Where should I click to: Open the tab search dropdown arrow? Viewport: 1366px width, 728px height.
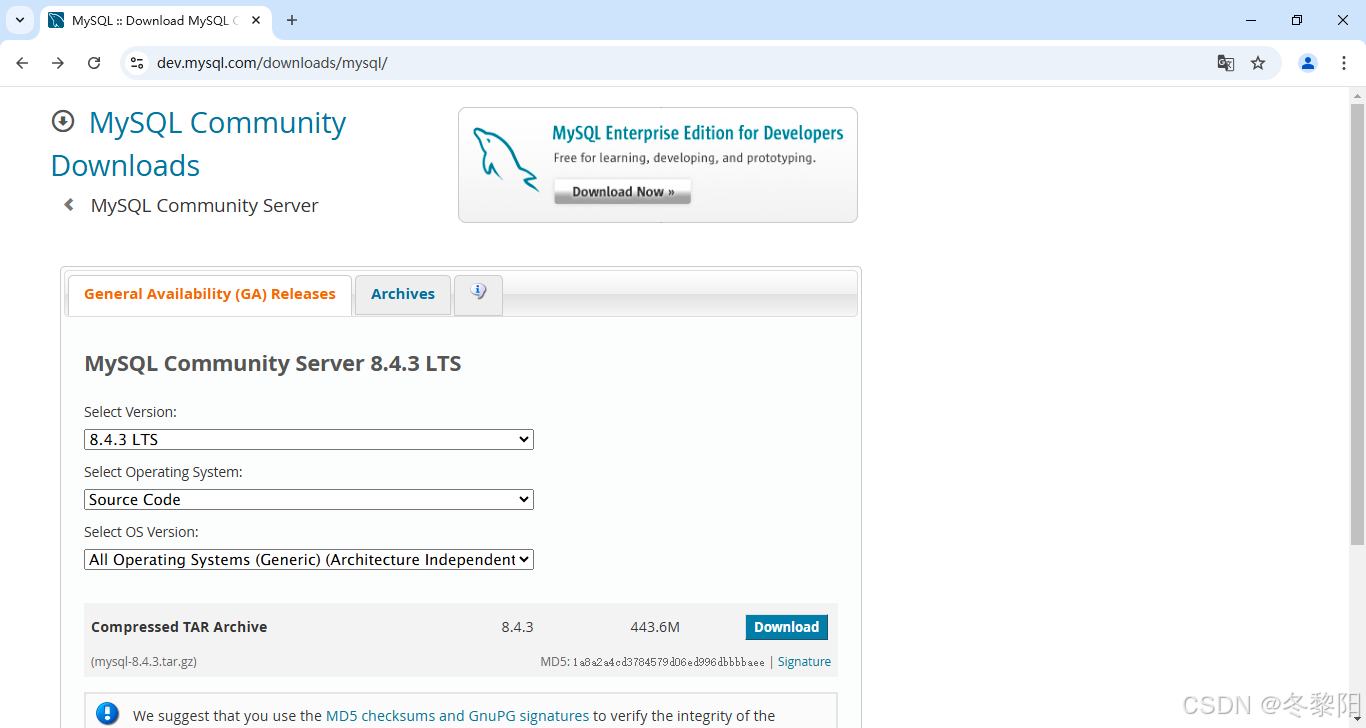pyautogui.click(x=19, y=20)
